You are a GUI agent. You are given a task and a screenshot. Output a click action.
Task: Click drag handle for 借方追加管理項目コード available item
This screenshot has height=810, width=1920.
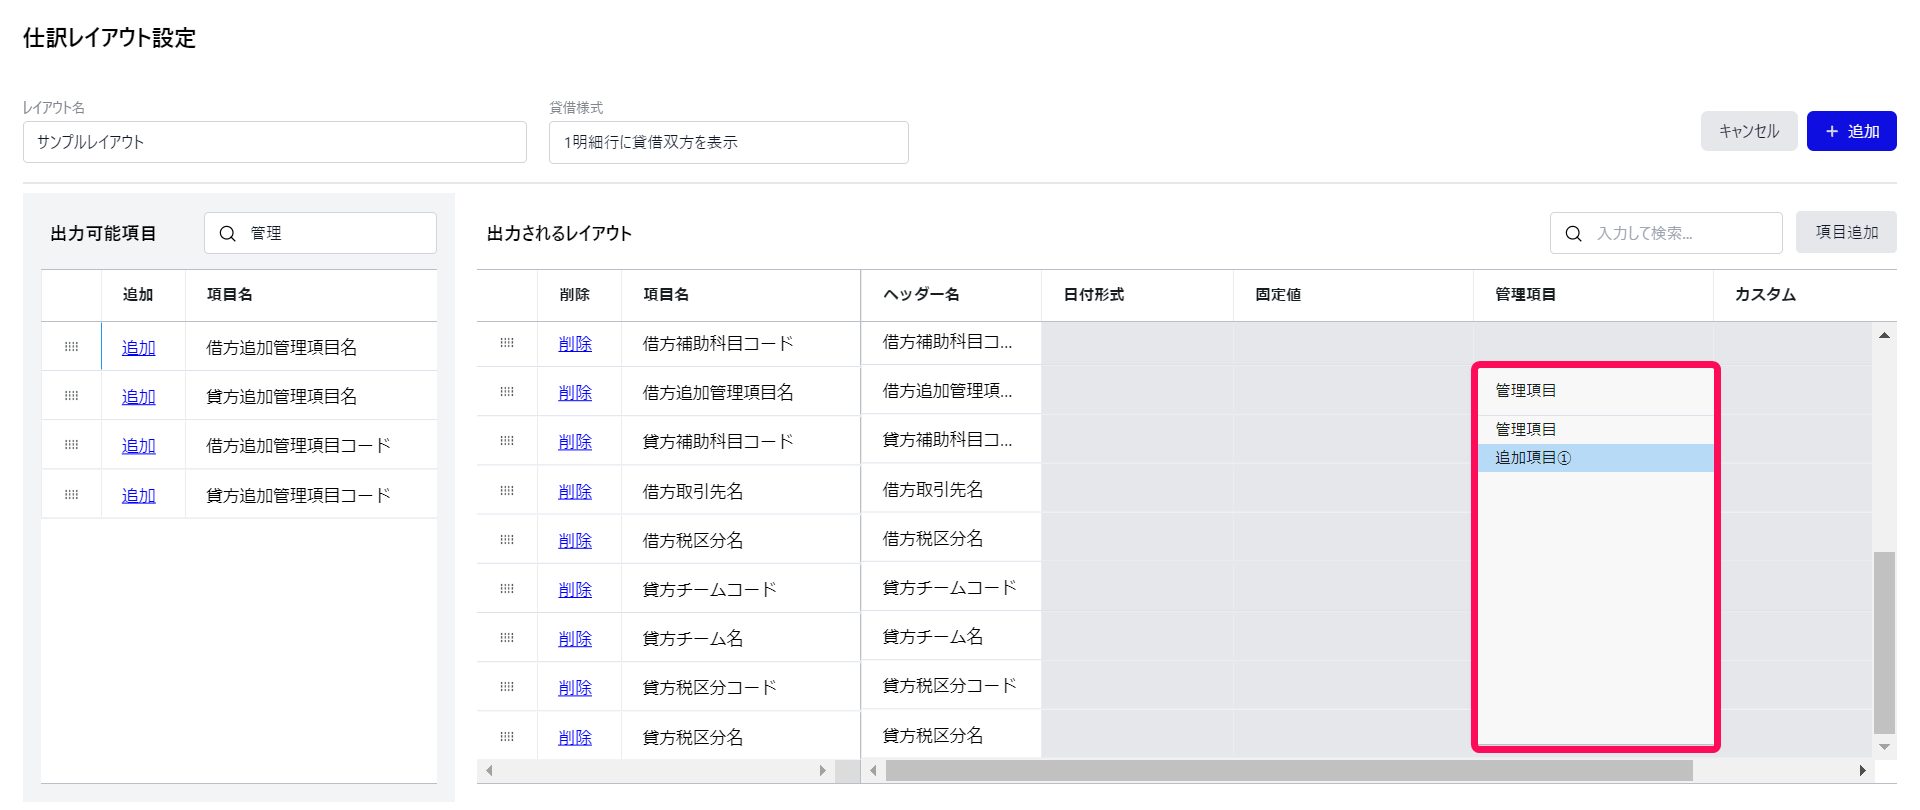(71, 445)
